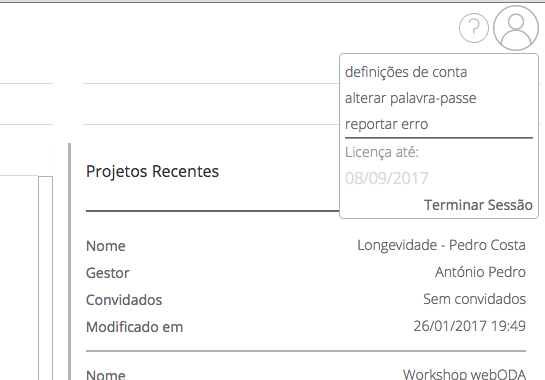The image size is (545, 380).
Task: Click the Convidados field label
Action: click(x=124, y=300)
